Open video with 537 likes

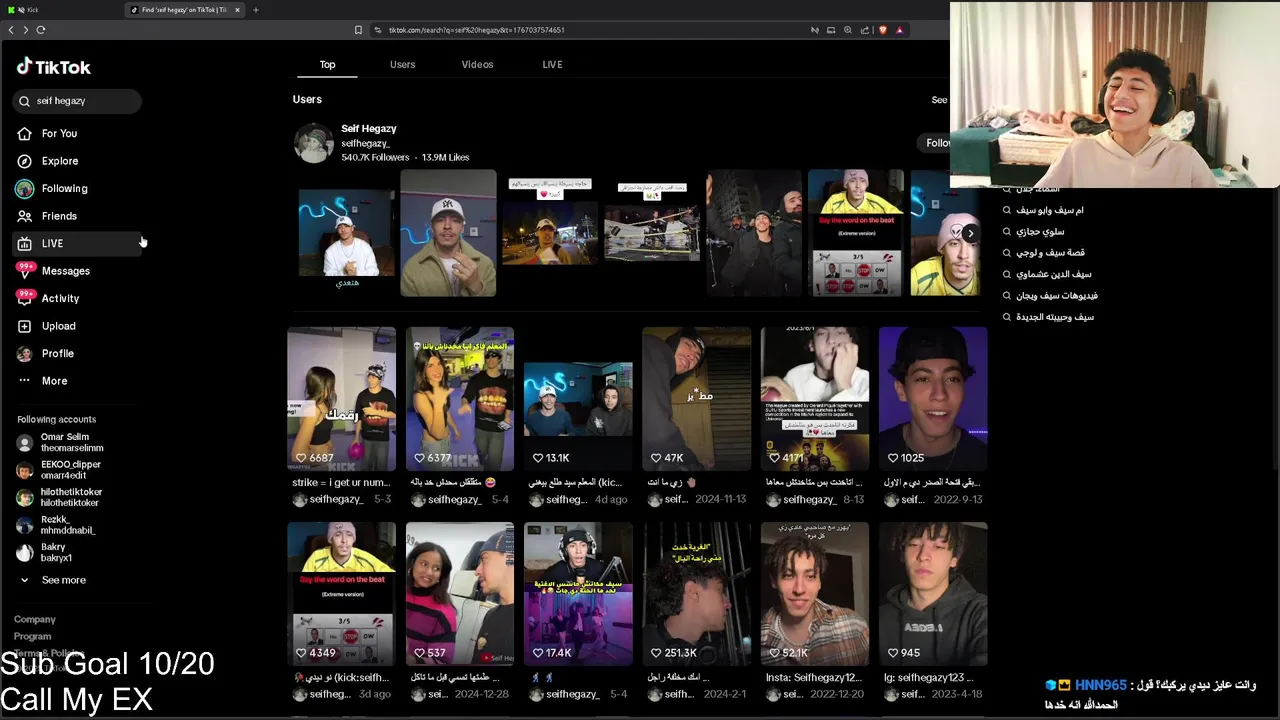click(460, 594)
